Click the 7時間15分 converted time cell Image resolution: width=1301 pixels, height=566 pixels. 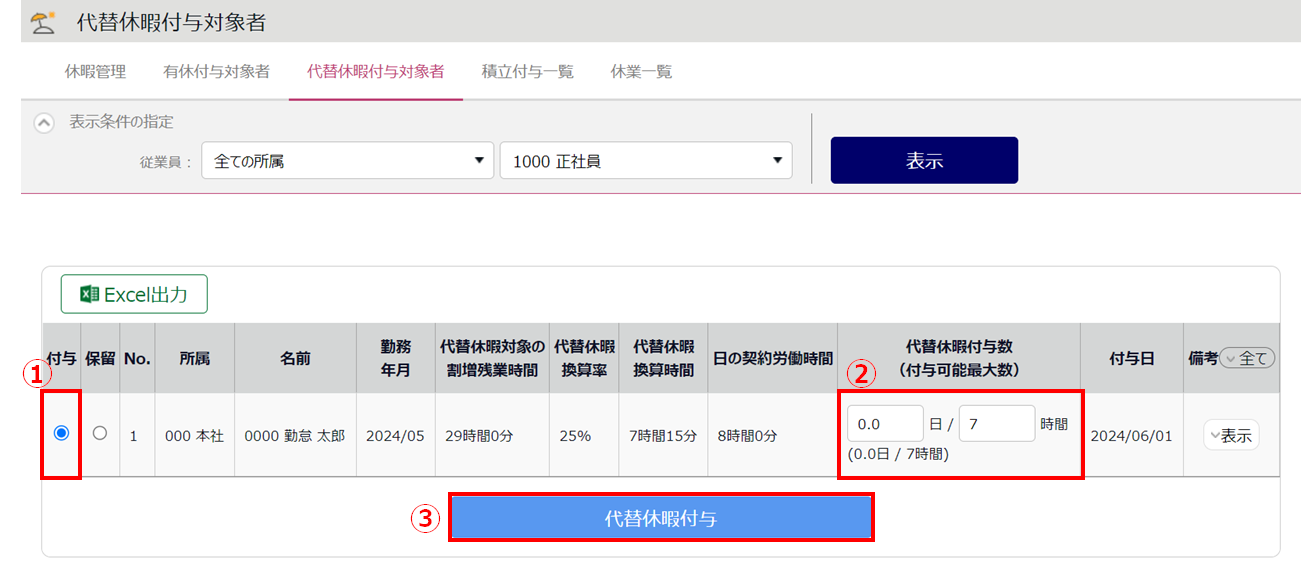[664, 436]
